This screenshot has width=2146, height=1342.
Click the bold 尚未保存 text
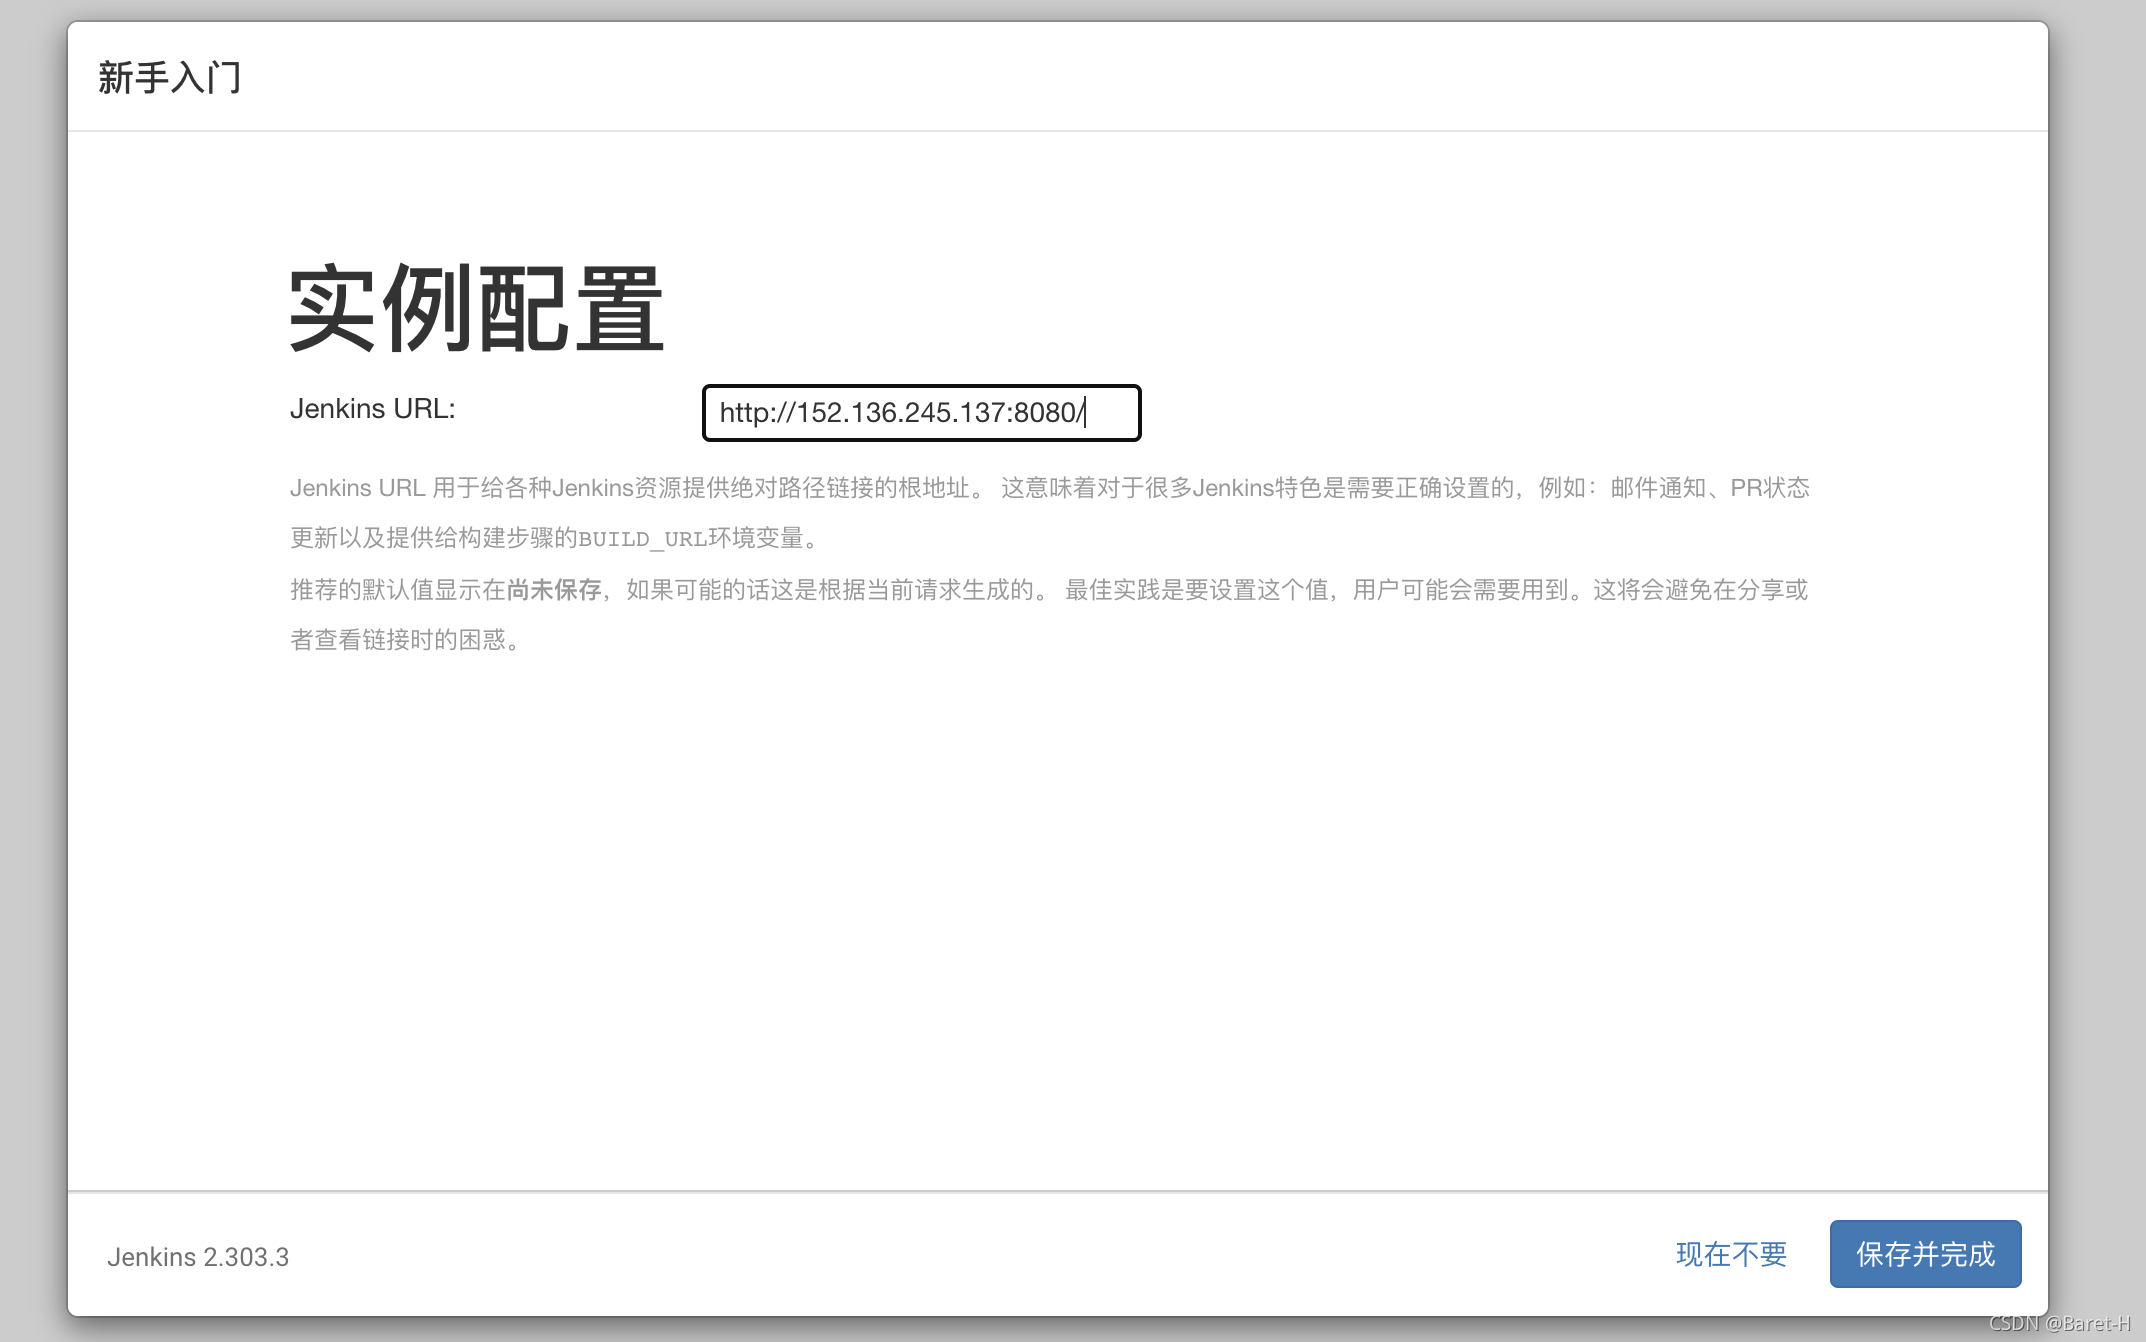pos(554,590)
